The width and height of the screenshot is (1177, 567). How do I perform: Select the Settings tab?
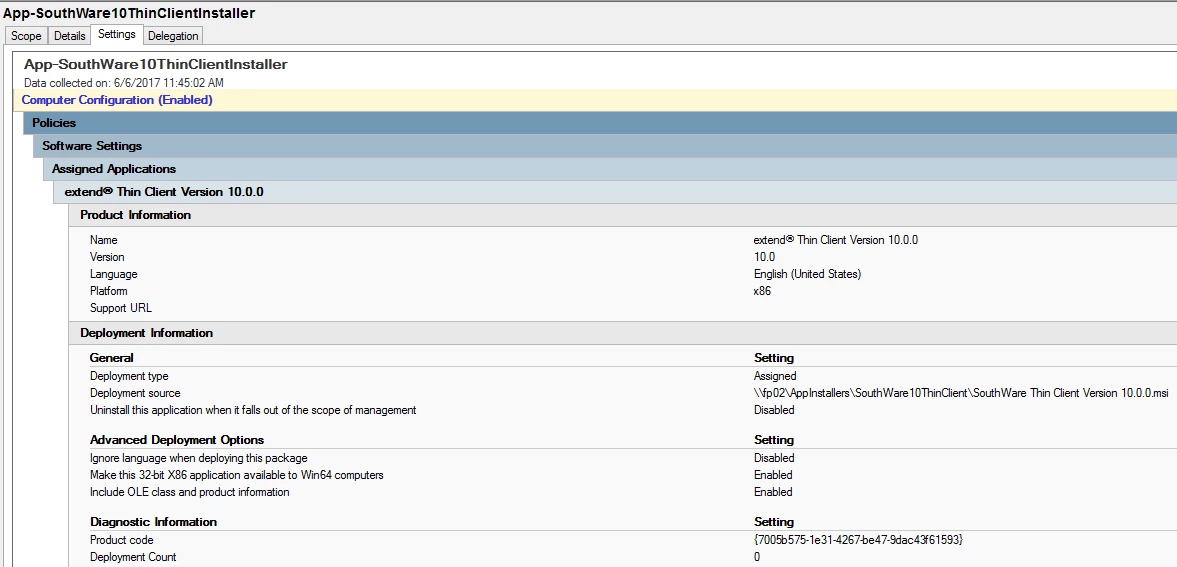coord(116,35)
